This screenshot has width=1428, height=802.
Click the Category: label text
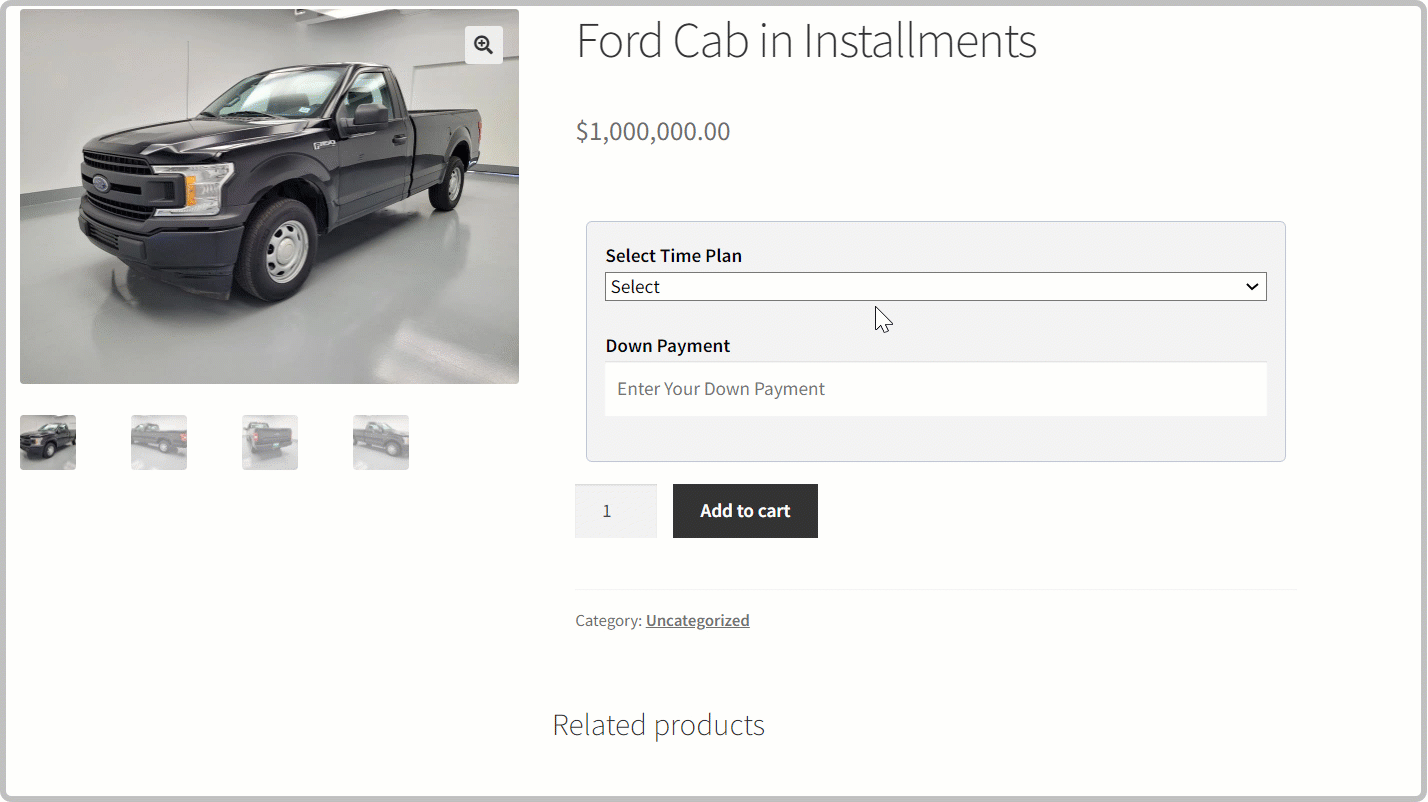coord(608,620)
